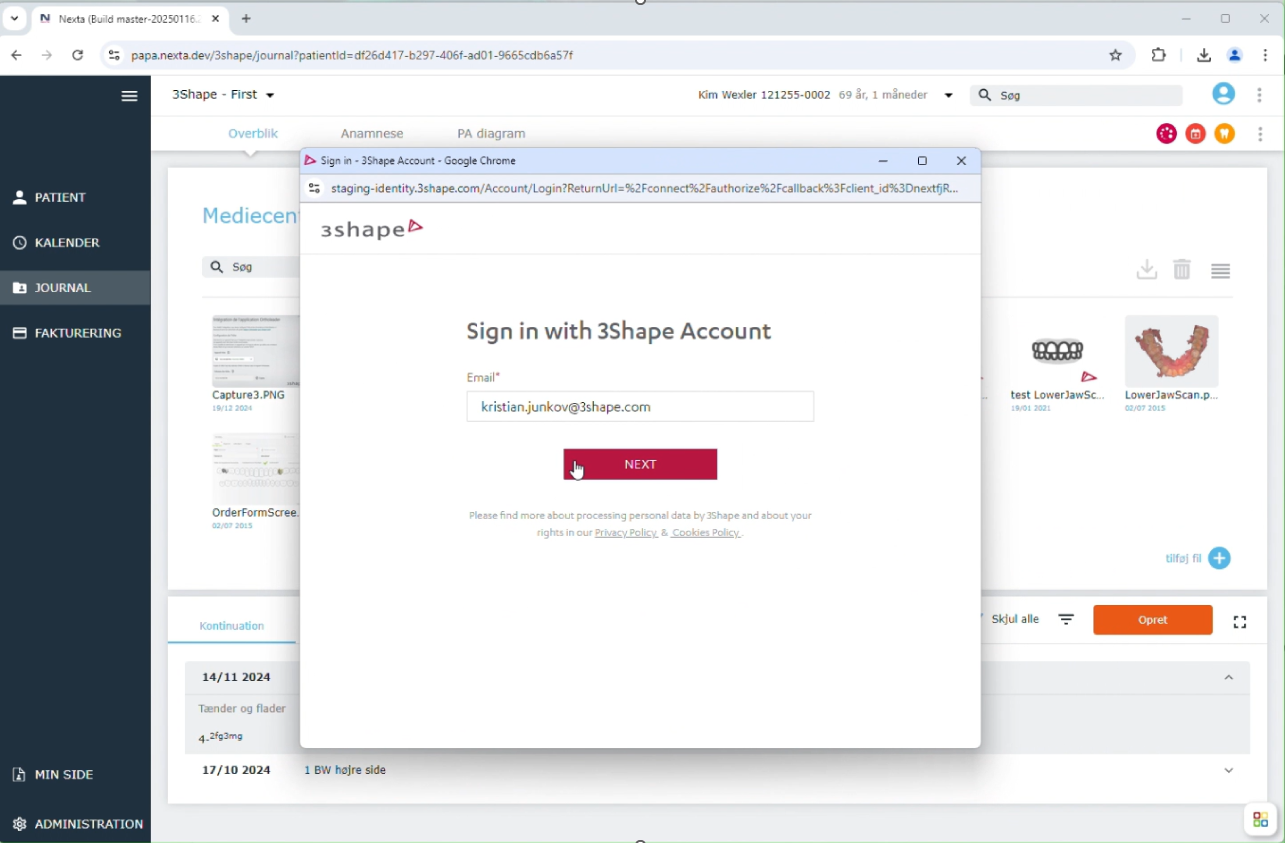Viewport: 1285px width, 843px height.
Task: Open Chrome downloads icon
Action: (x=1204, y=55)
